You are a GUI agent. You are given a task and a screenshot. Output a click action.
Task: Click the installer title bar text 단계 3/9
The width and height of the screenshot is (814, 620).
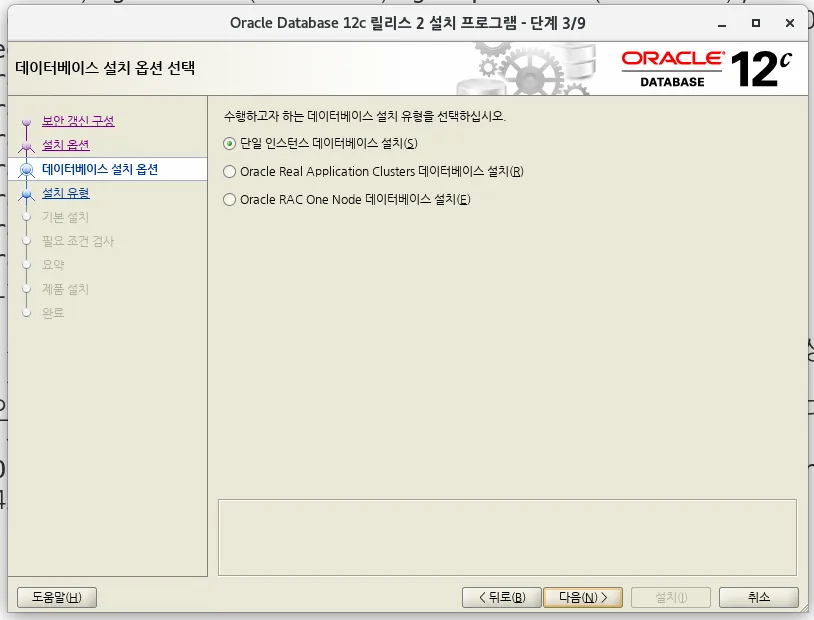(x=558, y=23)
